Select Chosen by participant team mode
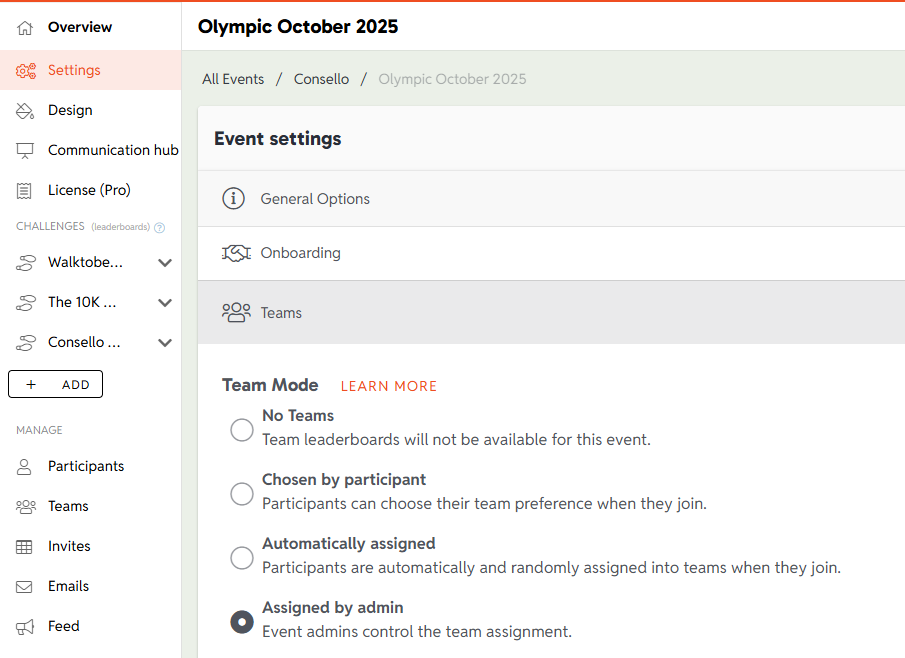This screenshot has width=905, height=658. click(242, 494)
